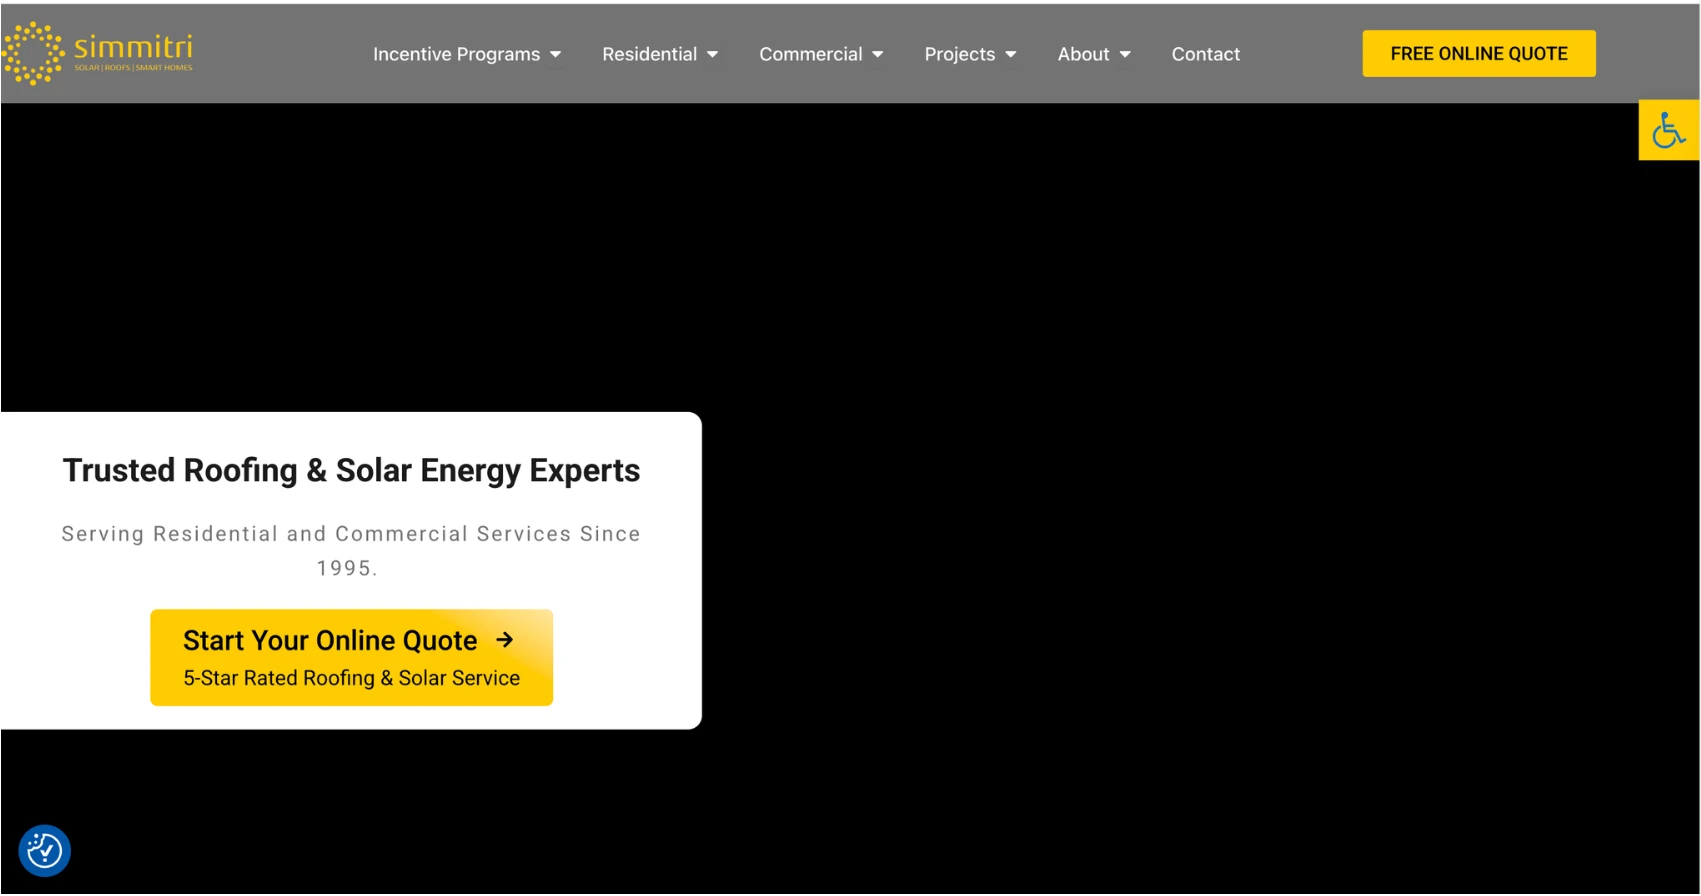Open Commercial menu item
The image size is (1701, 896).
point(810,54)
